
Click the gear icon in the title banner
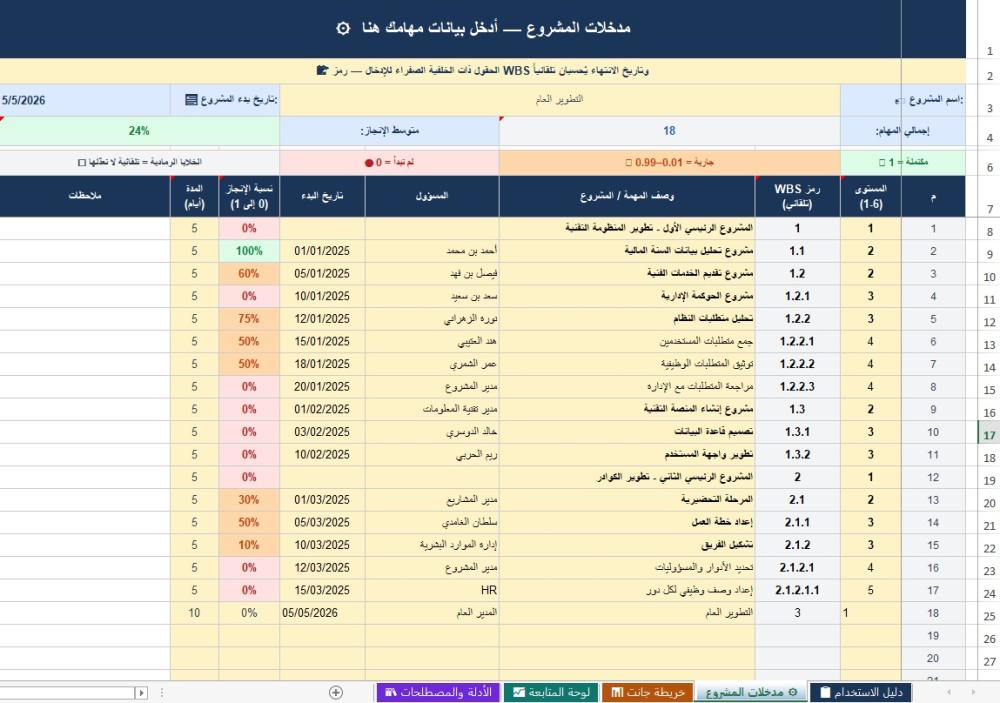(x=343, y=28)
